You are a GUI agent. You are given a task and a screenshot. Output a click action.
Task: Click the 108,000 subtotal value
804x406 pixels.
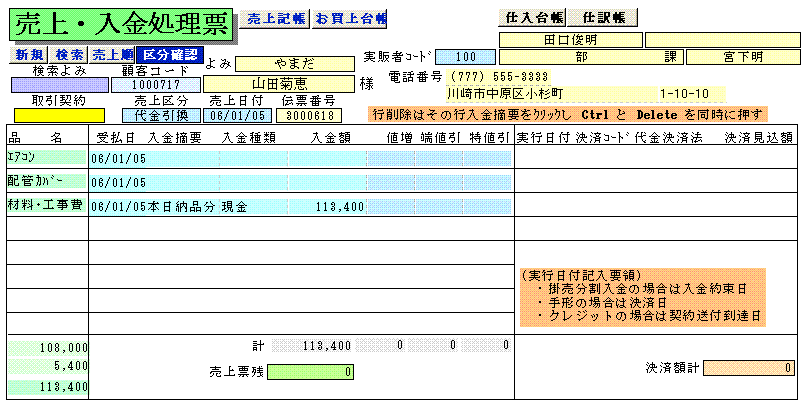[x=49, y=349]
